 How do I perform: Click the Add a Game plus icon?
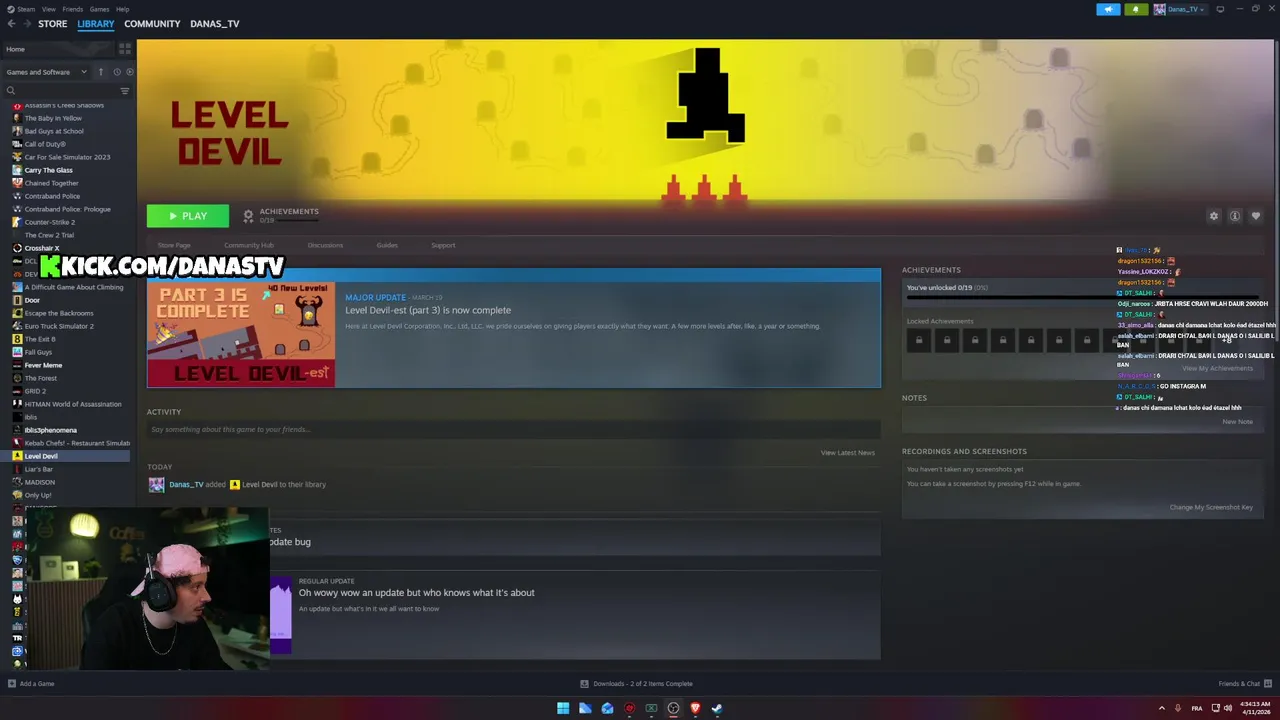(11, 684)
